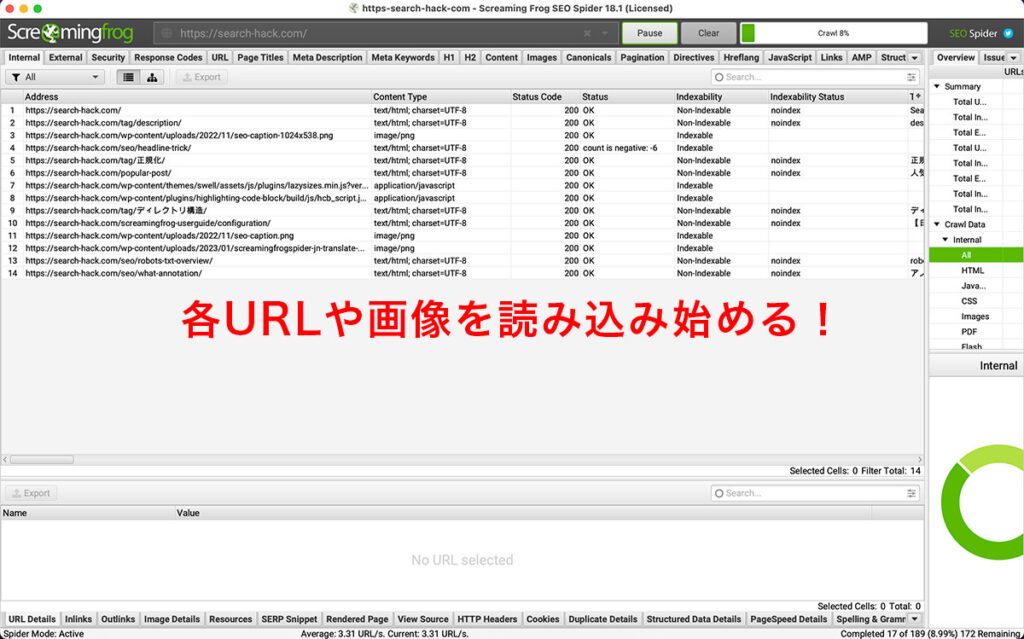Select the seo/robots-txt-overview/ URL row

click(462, 261)
